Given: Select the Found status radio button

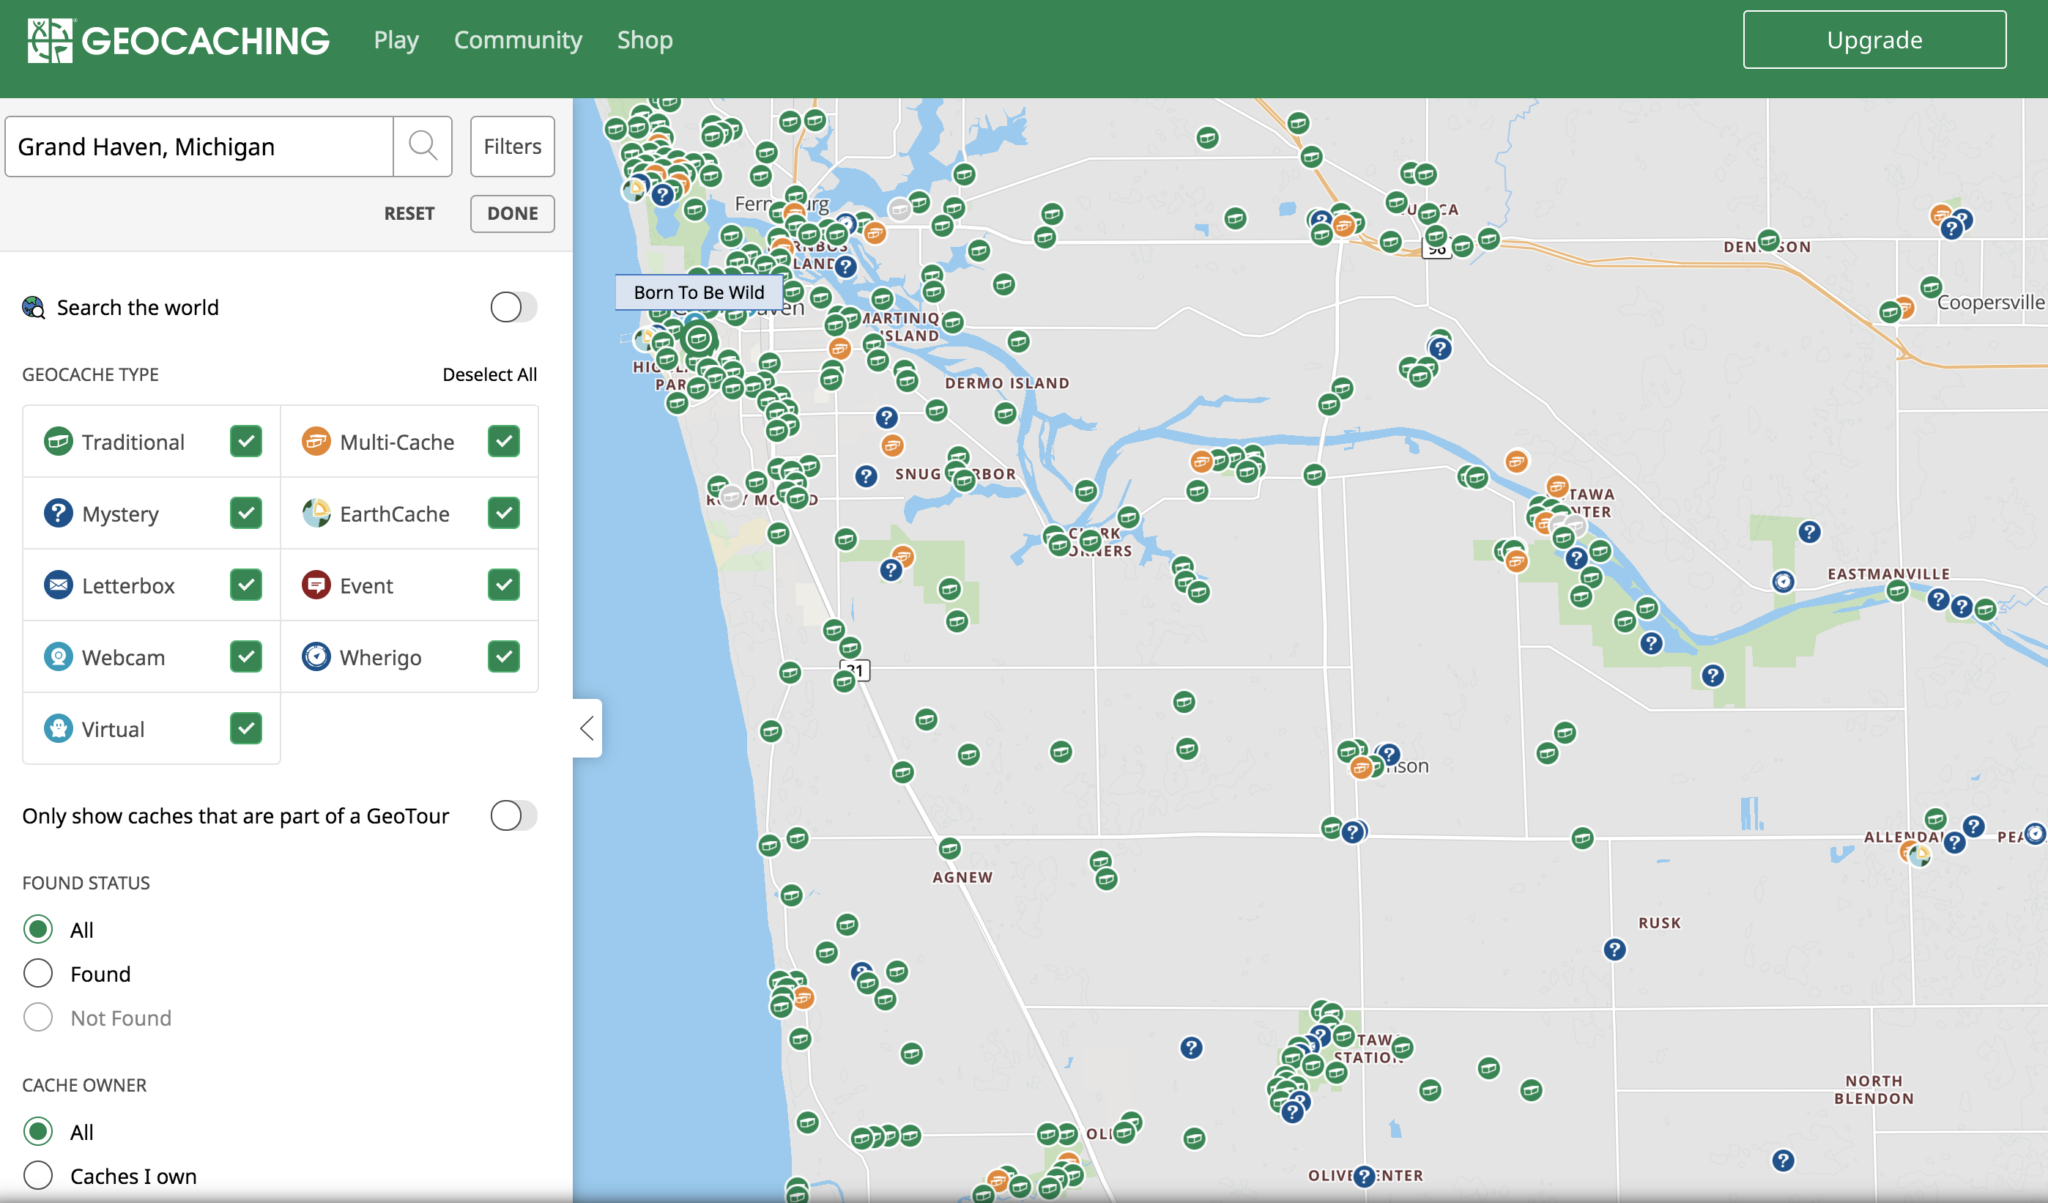Looking at the screenshot, I should click(38, 973).
